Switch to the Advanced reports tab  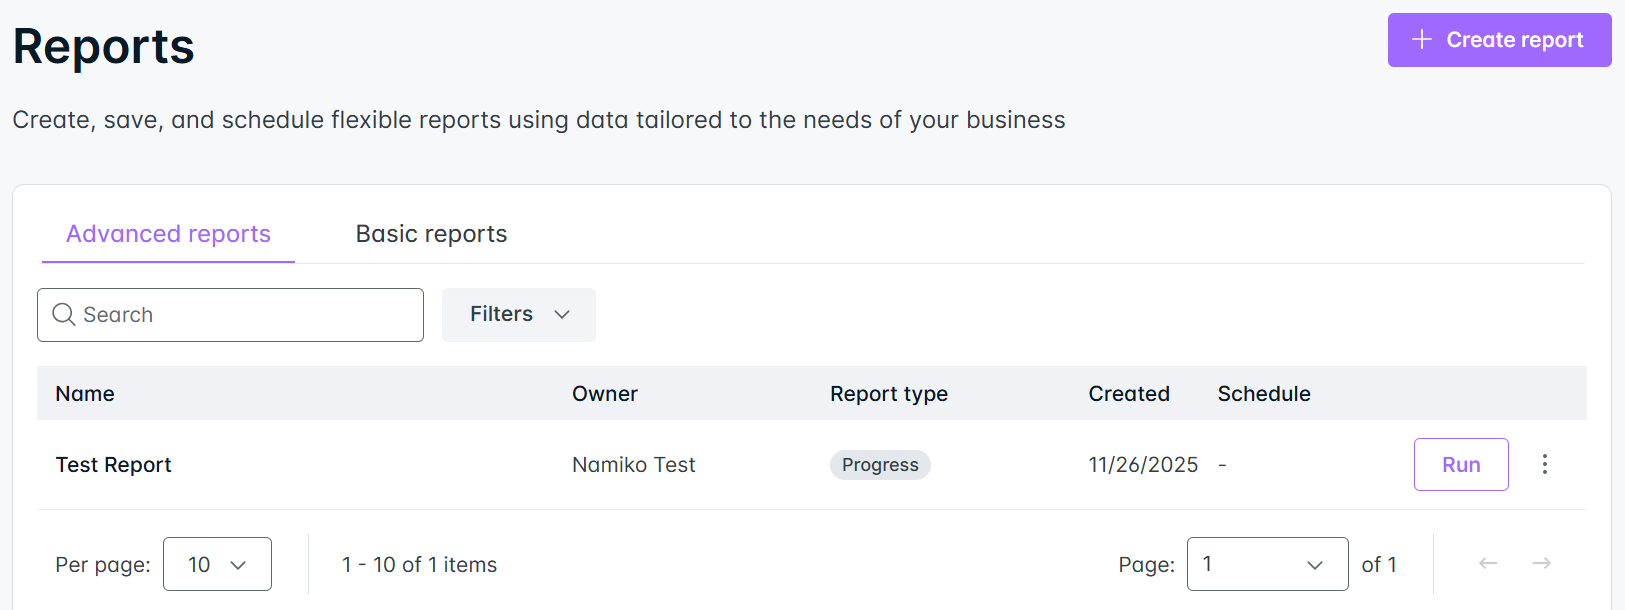point(168,234)
